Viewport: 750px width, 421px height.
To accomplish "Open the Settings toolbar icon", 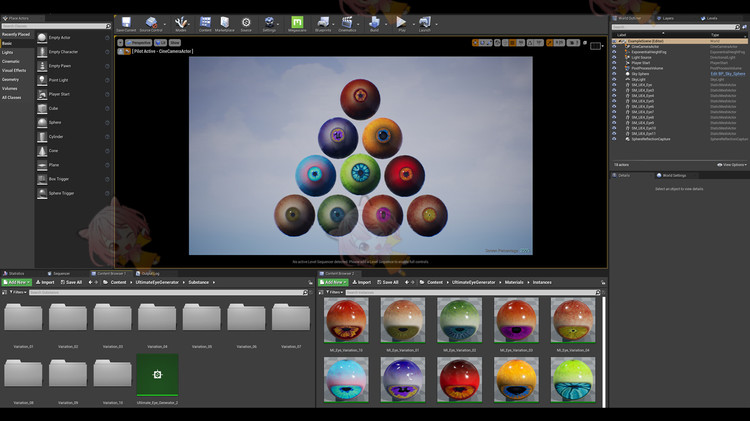I will point(269,24).
